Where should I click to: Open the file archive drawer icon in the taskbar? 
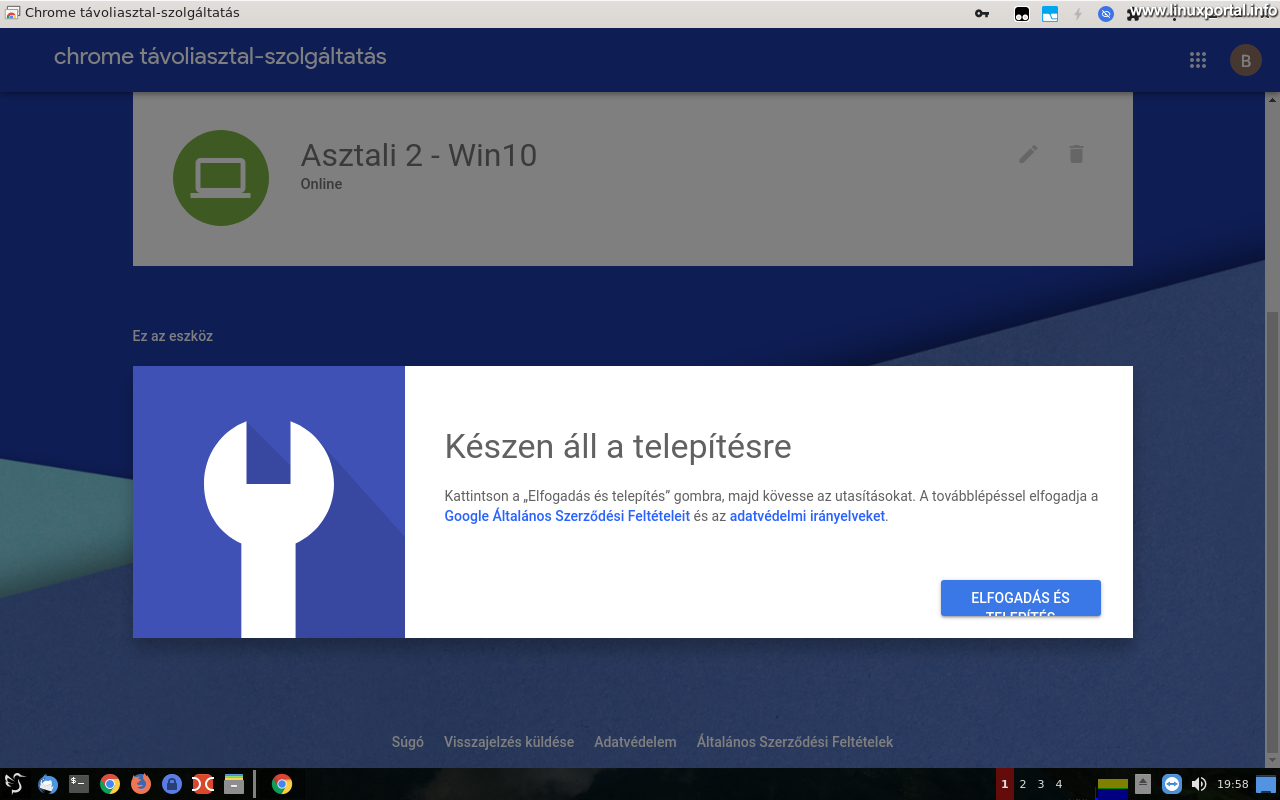[x=234, y=784]
